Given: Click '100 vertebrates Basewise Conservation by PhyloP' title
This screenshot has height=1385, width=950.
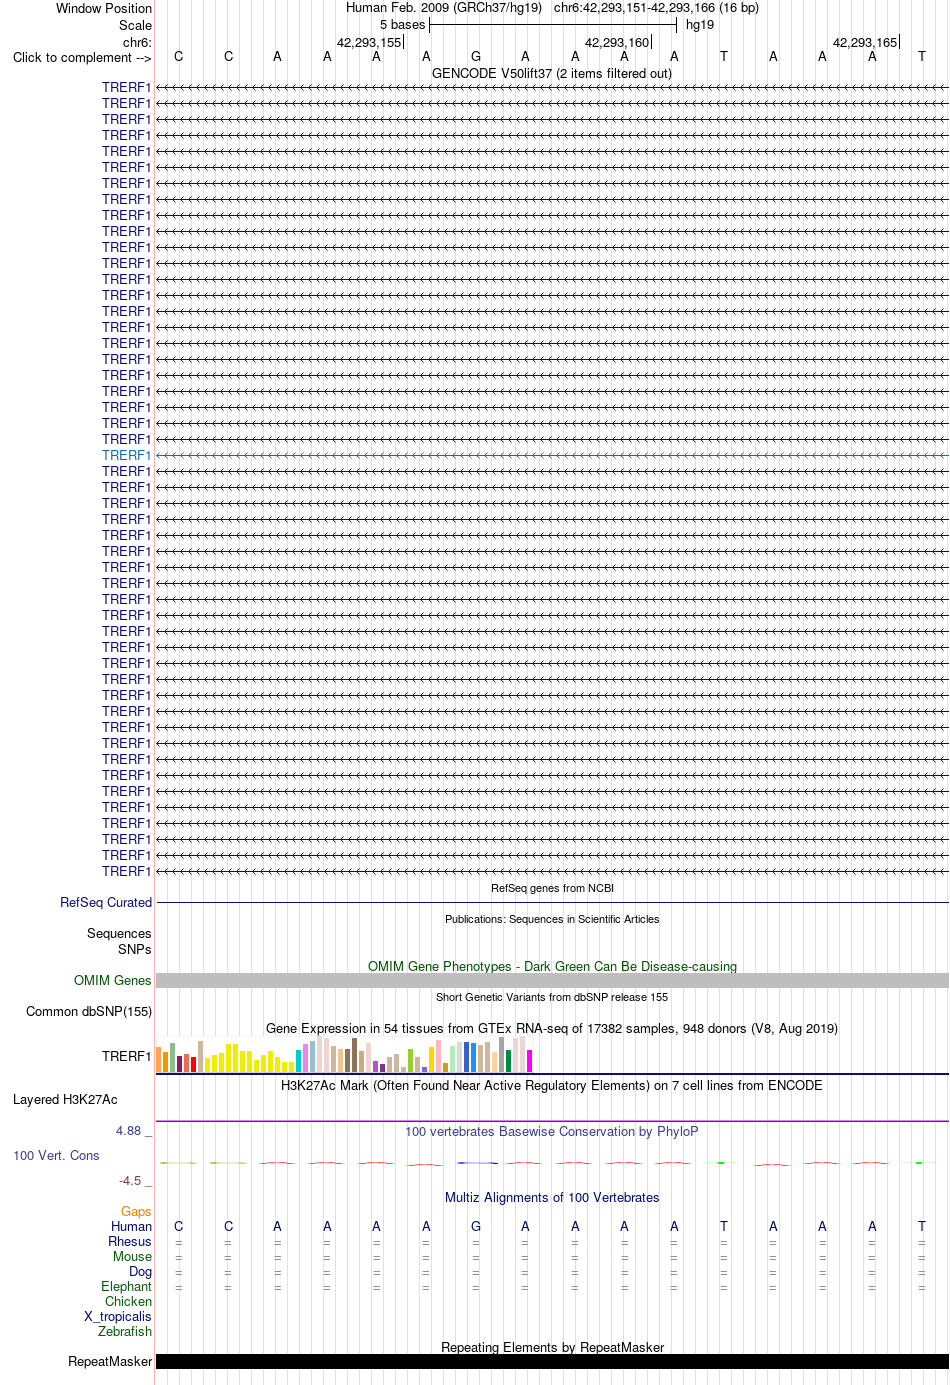Looking at the screenshot, I should tap(552, 1131).
